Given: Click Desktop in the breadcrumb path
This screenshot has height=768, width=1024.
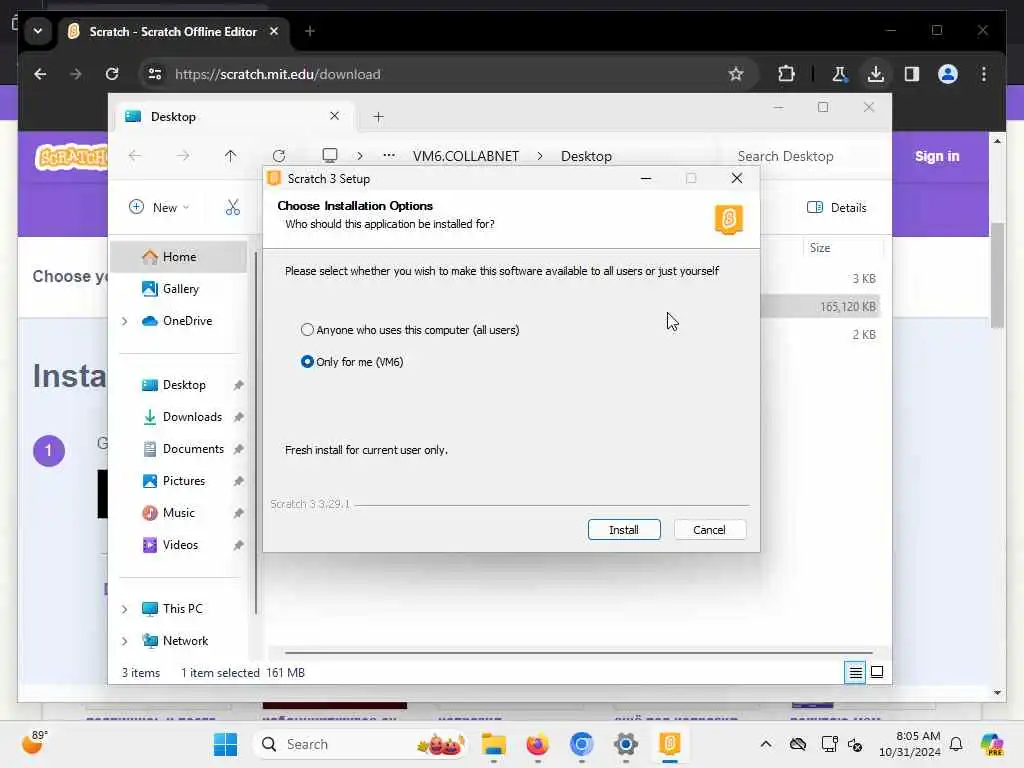Looking at the screenshot, I should 586,156.
